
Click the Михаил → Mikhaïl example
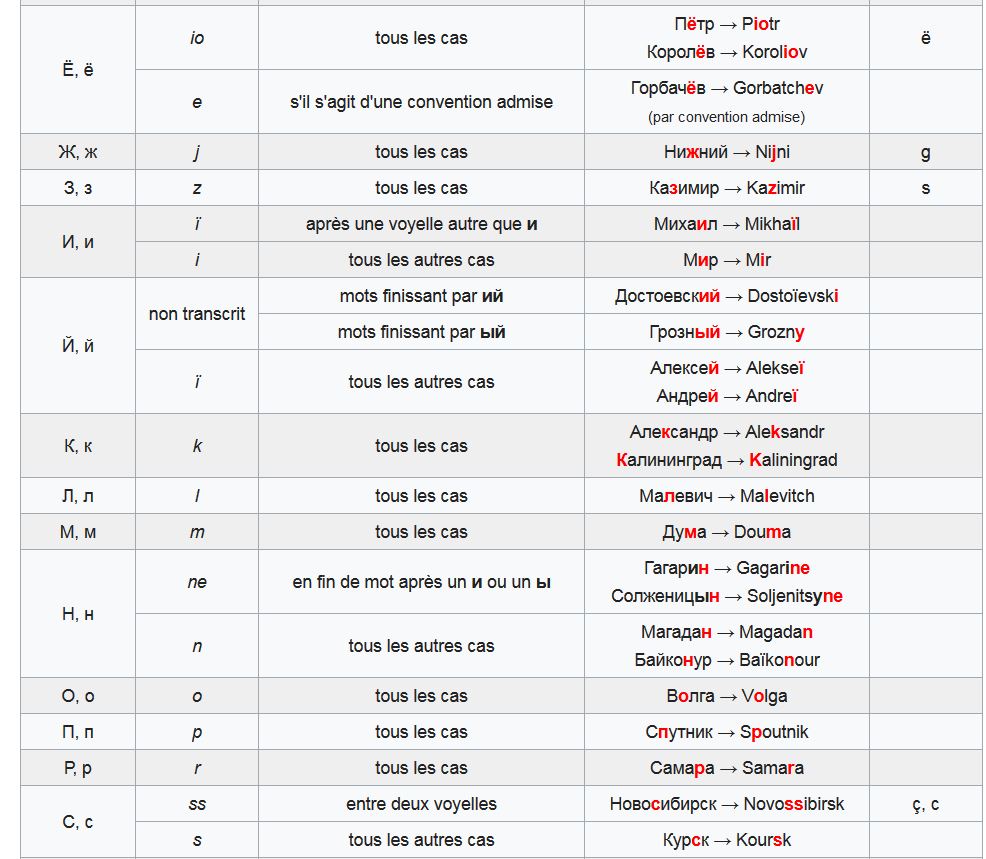726,224
